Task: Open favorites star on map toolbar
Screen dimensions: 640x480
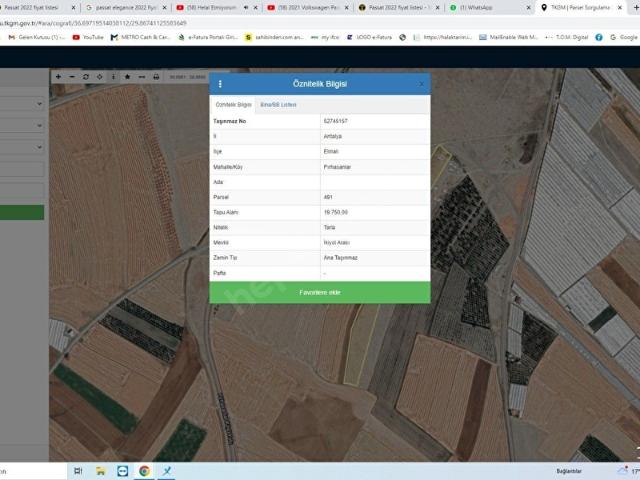Action: (127, 77)
